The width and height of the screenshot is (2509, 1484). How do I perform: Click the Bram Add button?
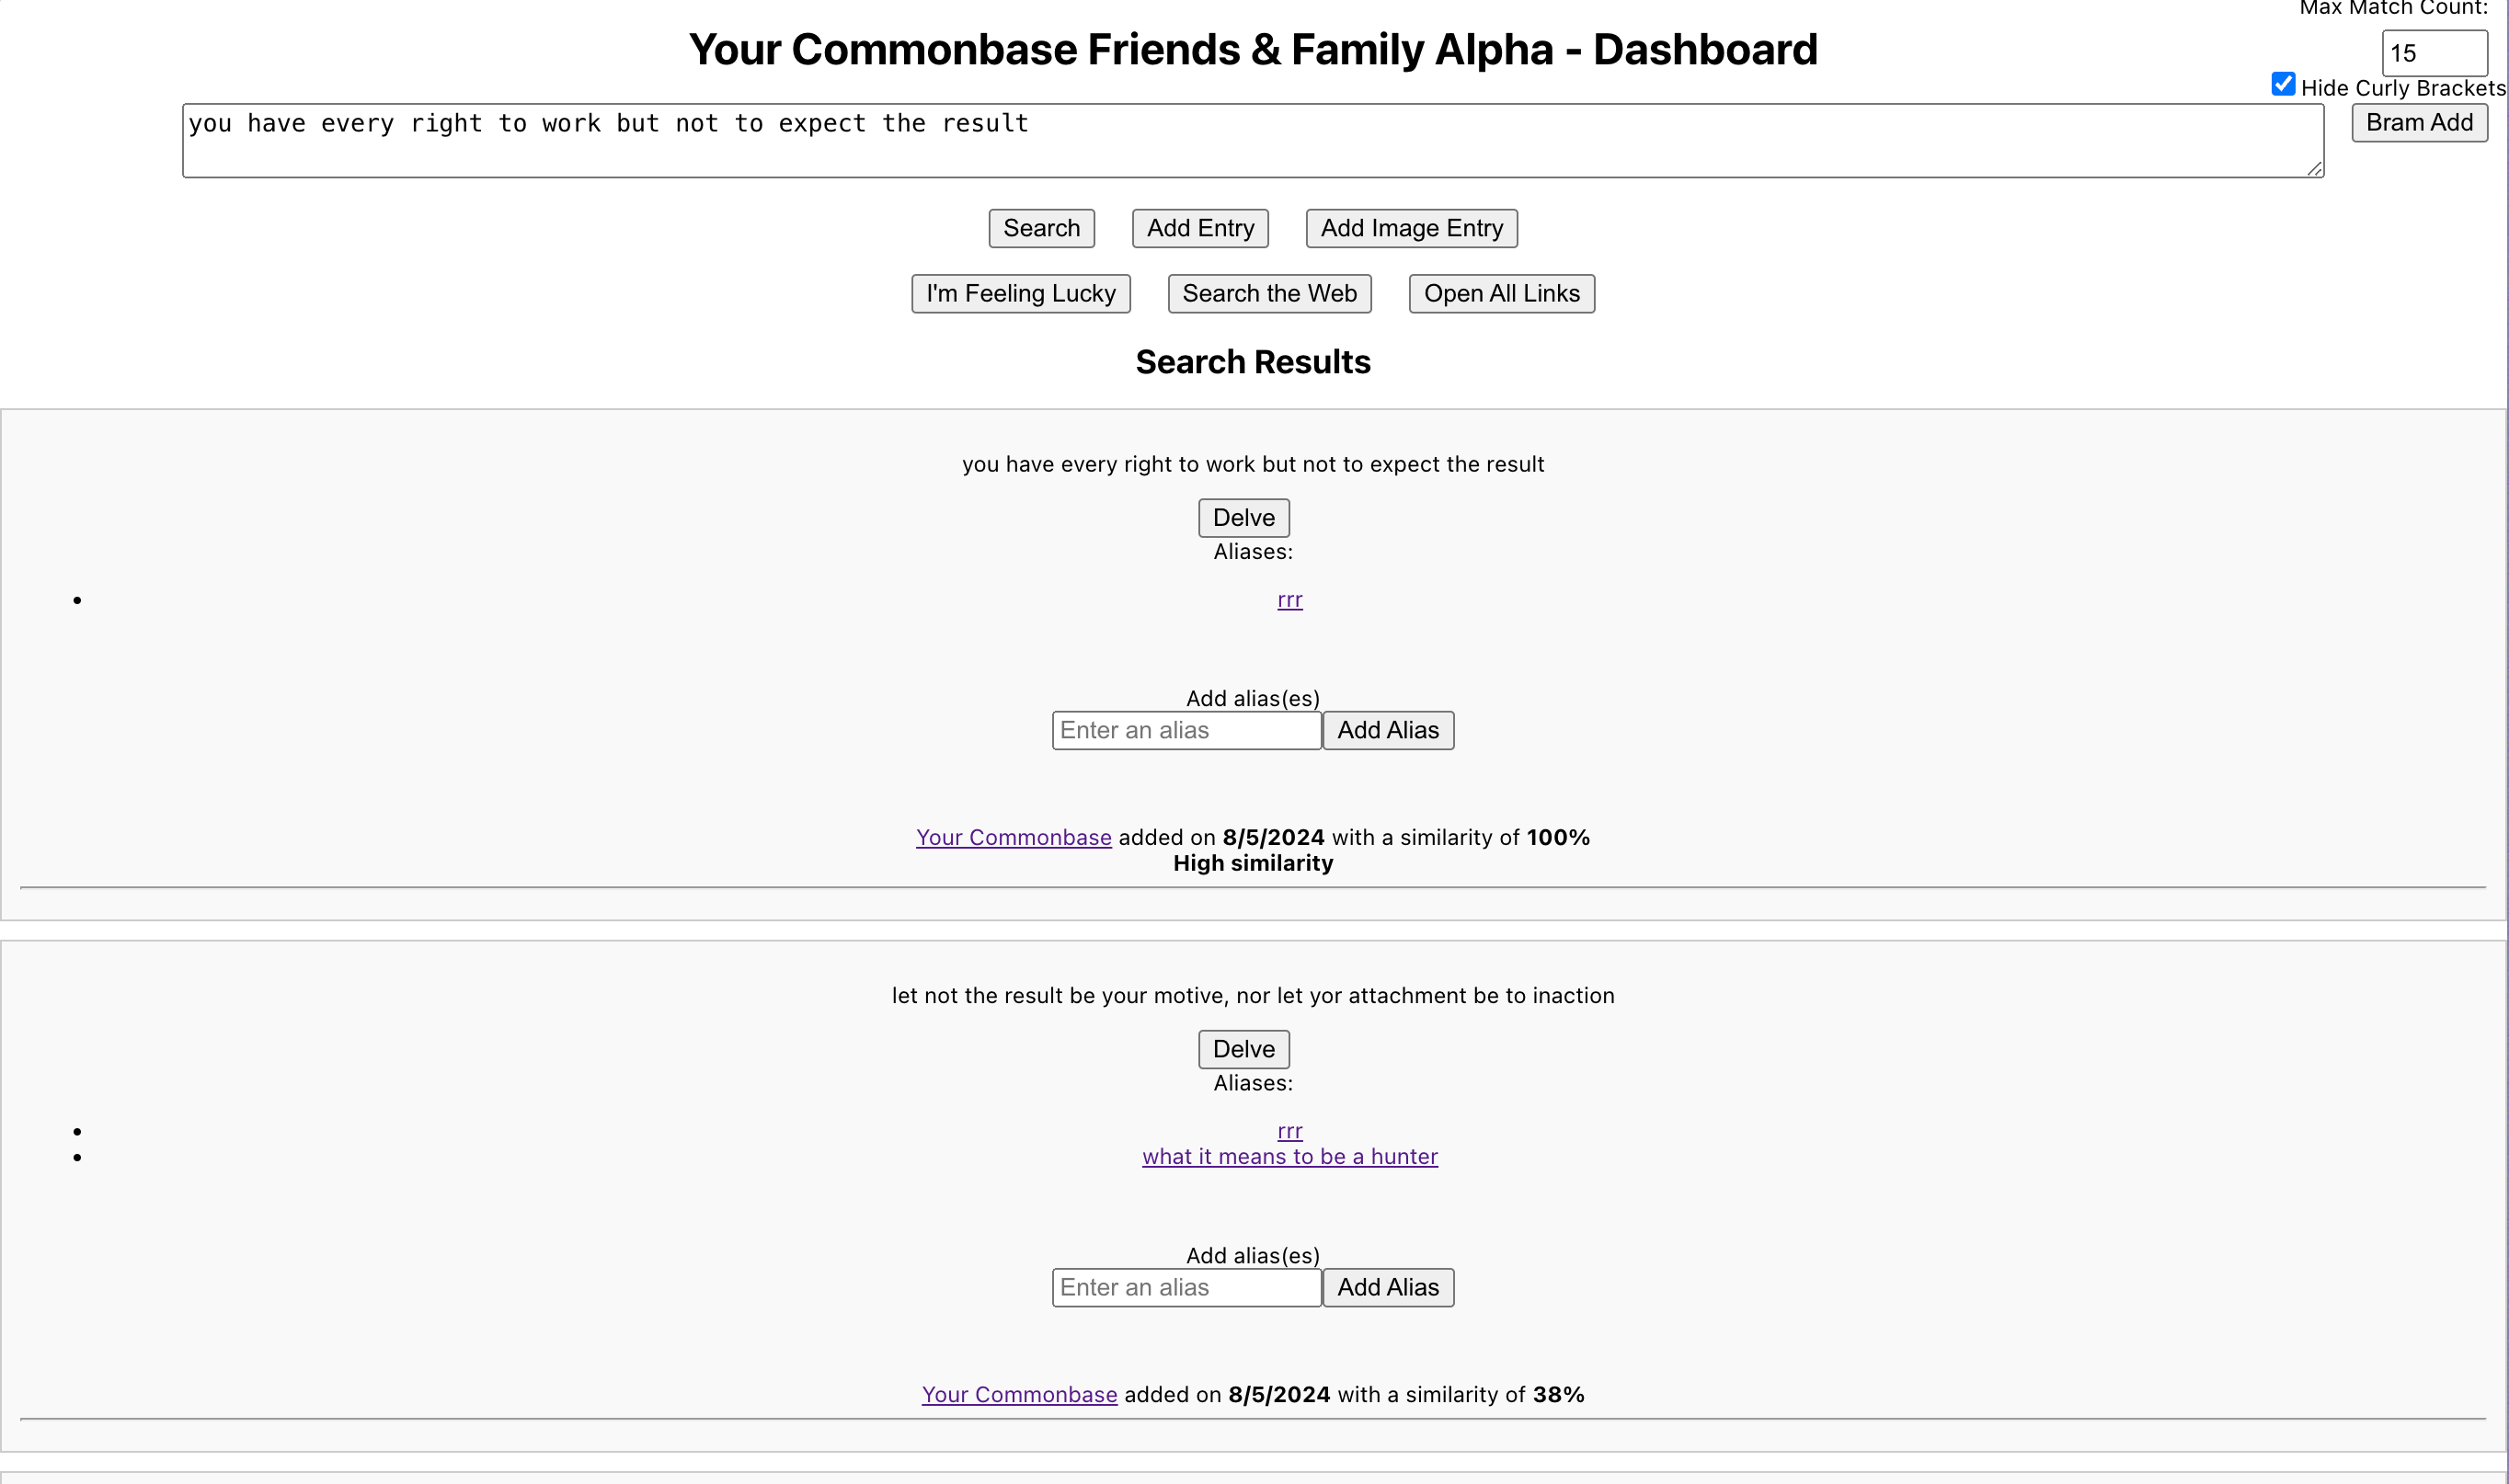pyautogui.click(x=2418, y=122)
